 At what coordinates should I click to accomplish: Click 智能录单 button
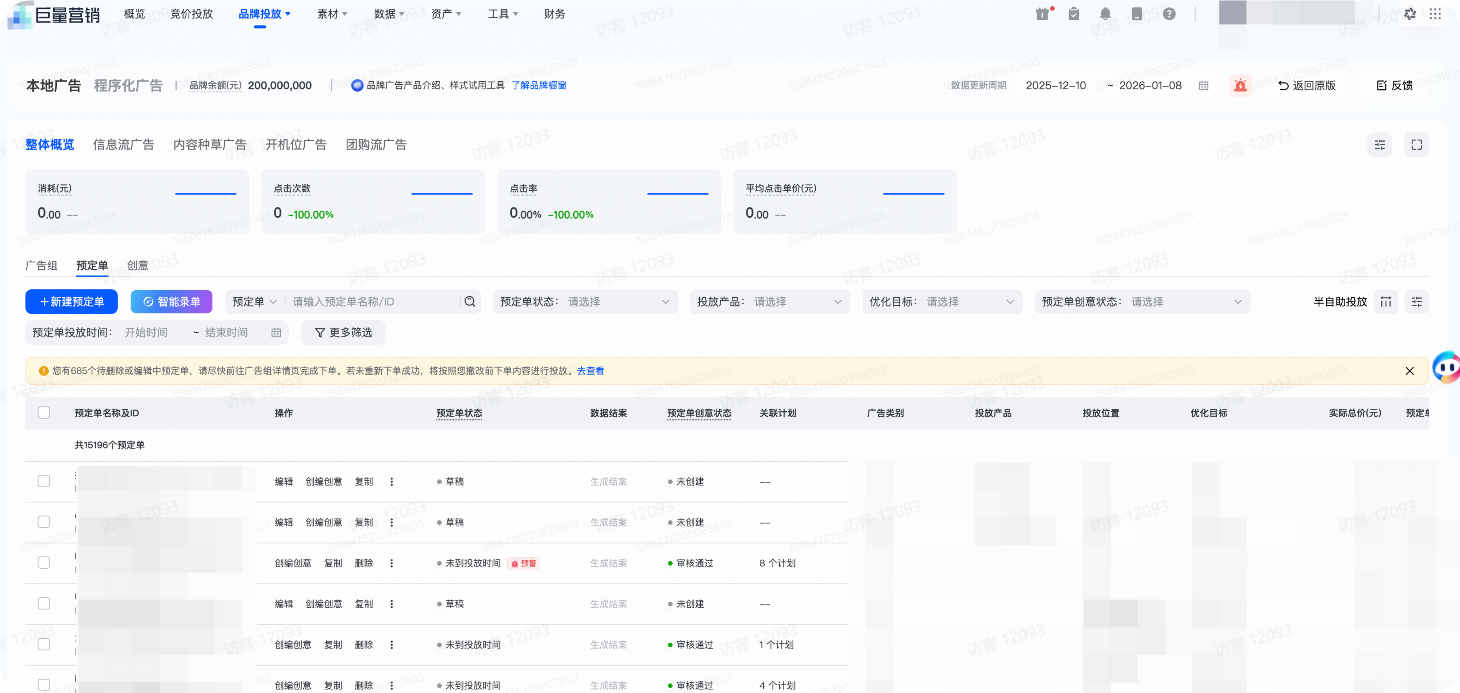click(x=172, y=301)
